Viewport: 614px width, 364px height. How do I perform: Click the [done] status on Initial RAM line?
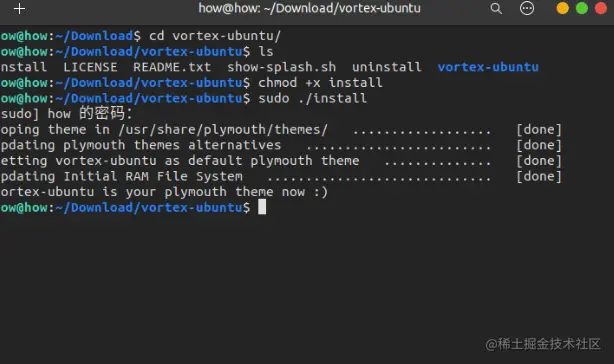click(x=539, y=177)
